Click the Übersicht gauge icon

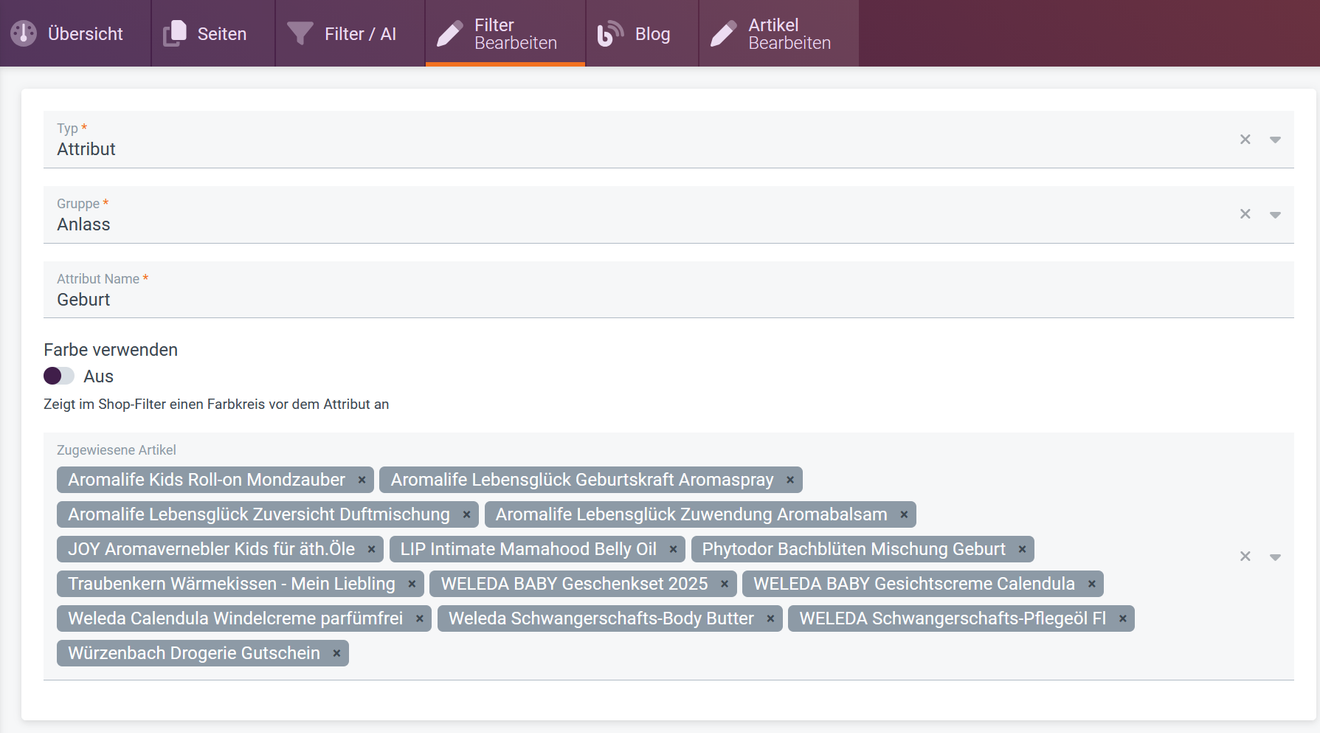click(x=24, y=33)
